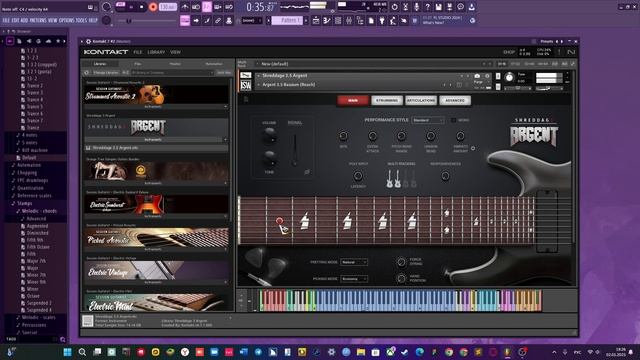Click the disk icon beside Shreddage 3.5 Argent.nki

tap(88, 148)
